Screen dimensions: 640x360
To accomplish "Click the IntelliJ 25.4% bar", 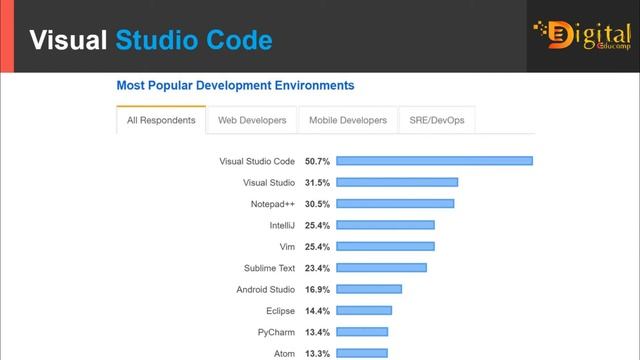I will pyautogui.click(x=385, y=225).
